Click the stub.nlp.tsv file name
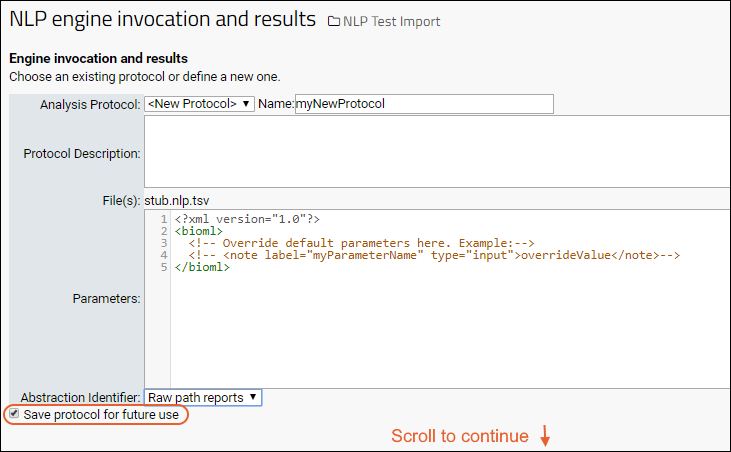Screen dimensions: 731x452 coord(177,201)
